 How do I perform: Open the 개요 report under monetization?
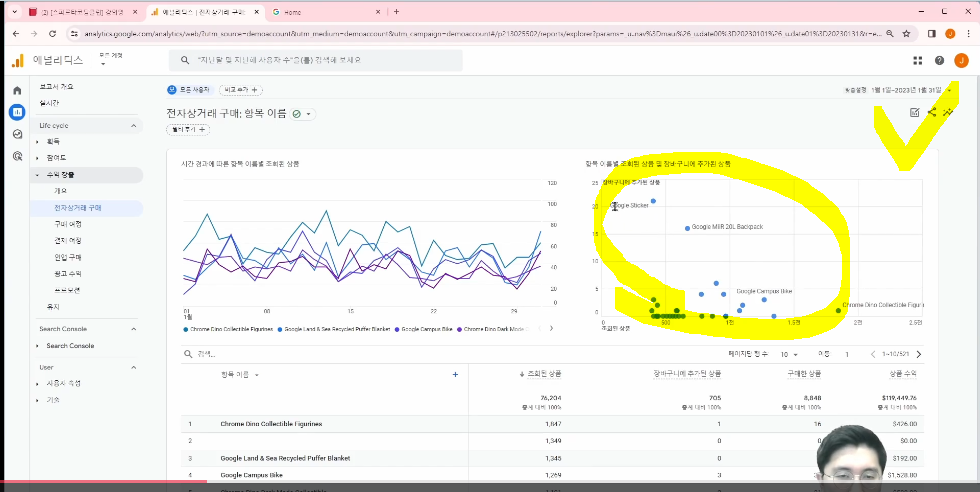tap(61, 191)
